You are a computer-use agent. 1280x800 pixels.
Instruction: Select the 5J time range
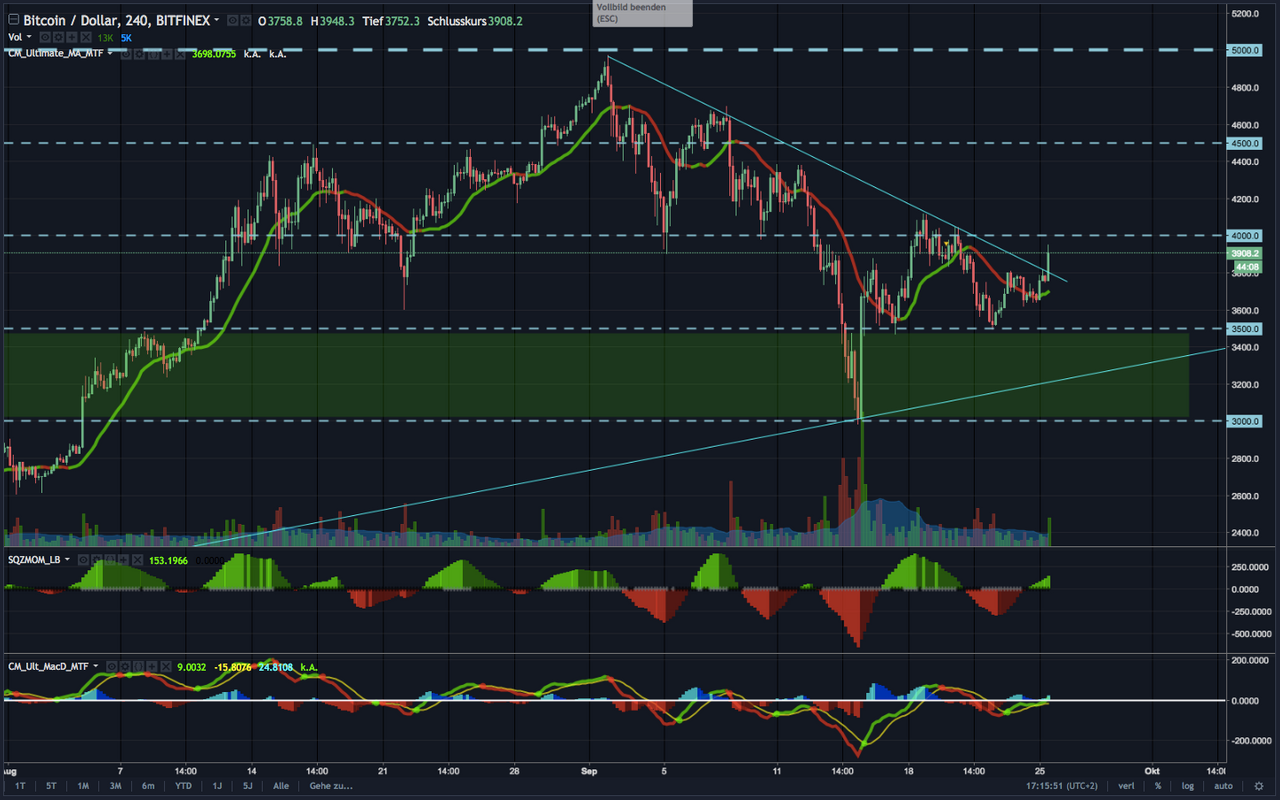click(247, 786)
